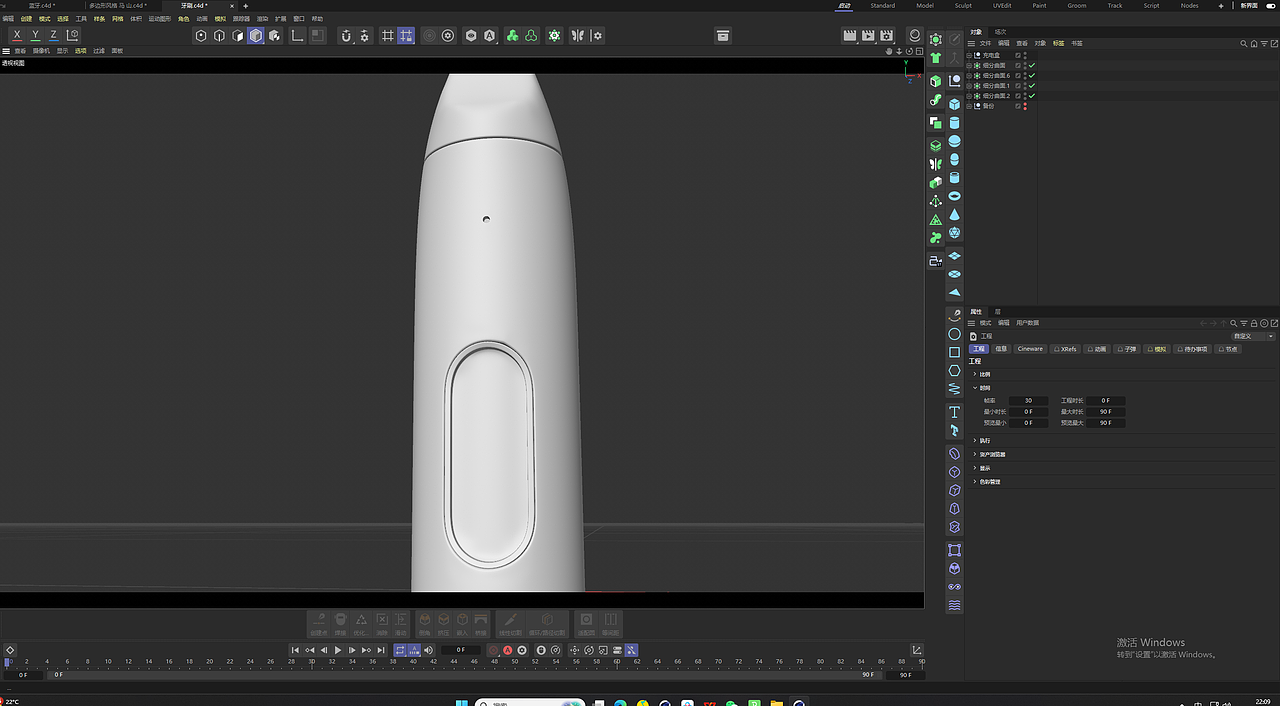Switch to the 多边形风格 马 山.c4d document tab
The height and width of the screenshot is (706, 1280).
(x=118, y=5)
